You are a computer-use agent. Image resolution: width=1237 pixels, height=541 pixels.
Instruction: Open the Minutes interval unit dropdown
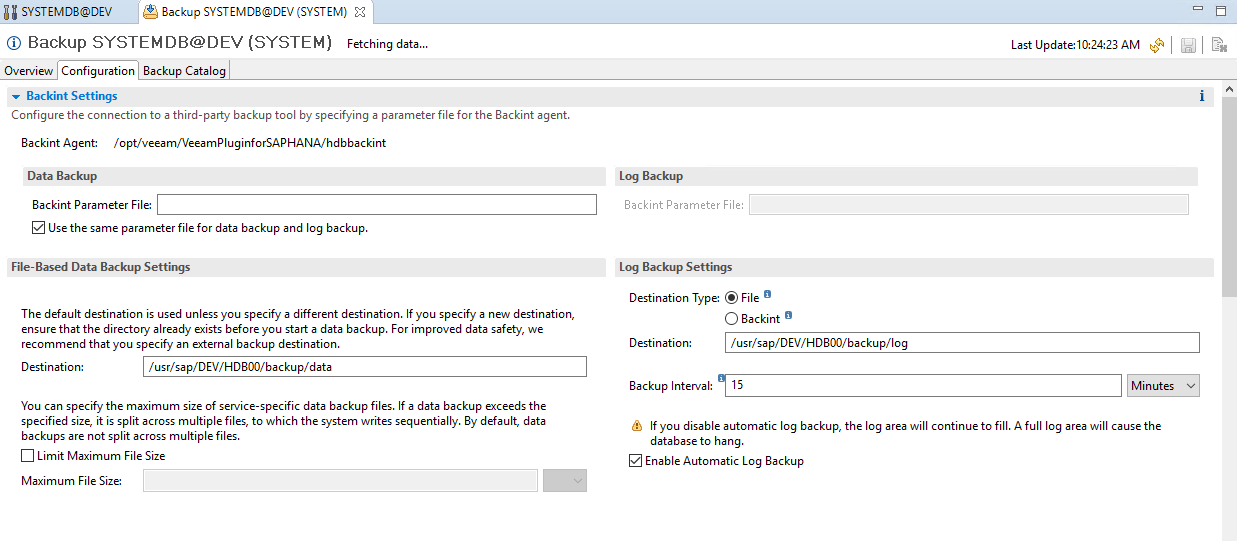pos(1163,385)
